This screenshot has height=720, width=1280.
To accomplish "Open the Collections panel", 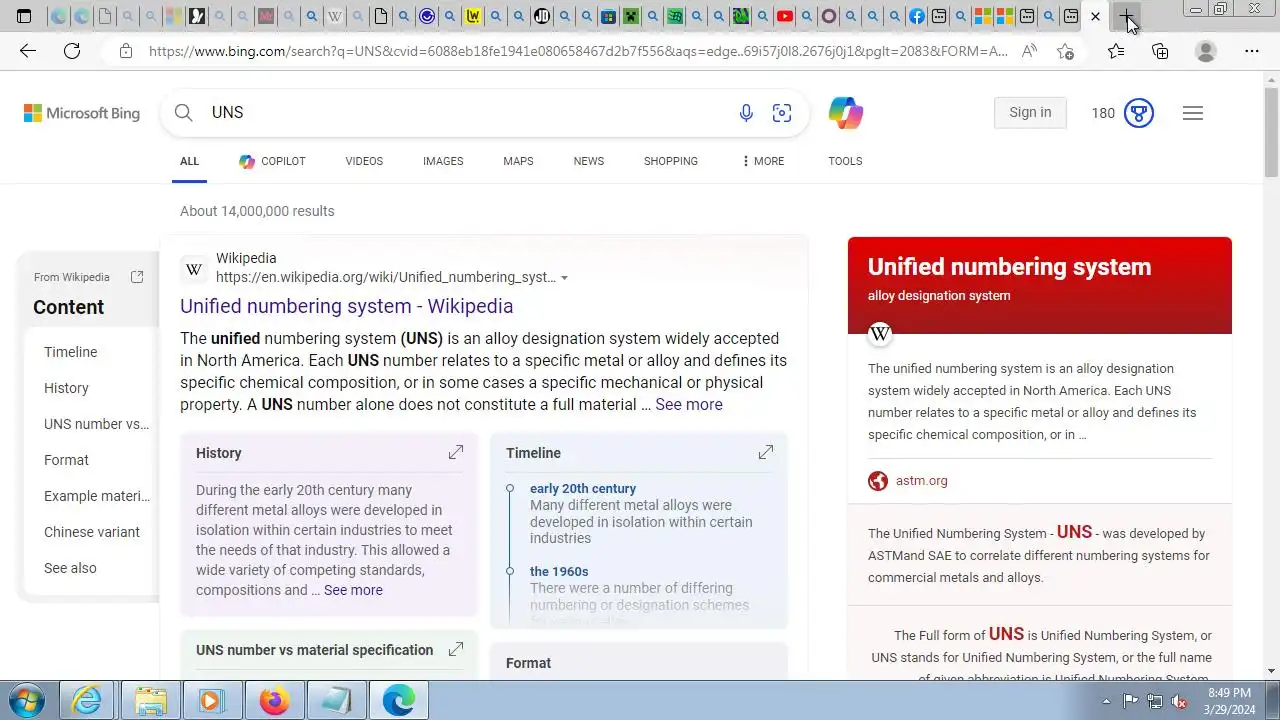I will (1160, 51).
